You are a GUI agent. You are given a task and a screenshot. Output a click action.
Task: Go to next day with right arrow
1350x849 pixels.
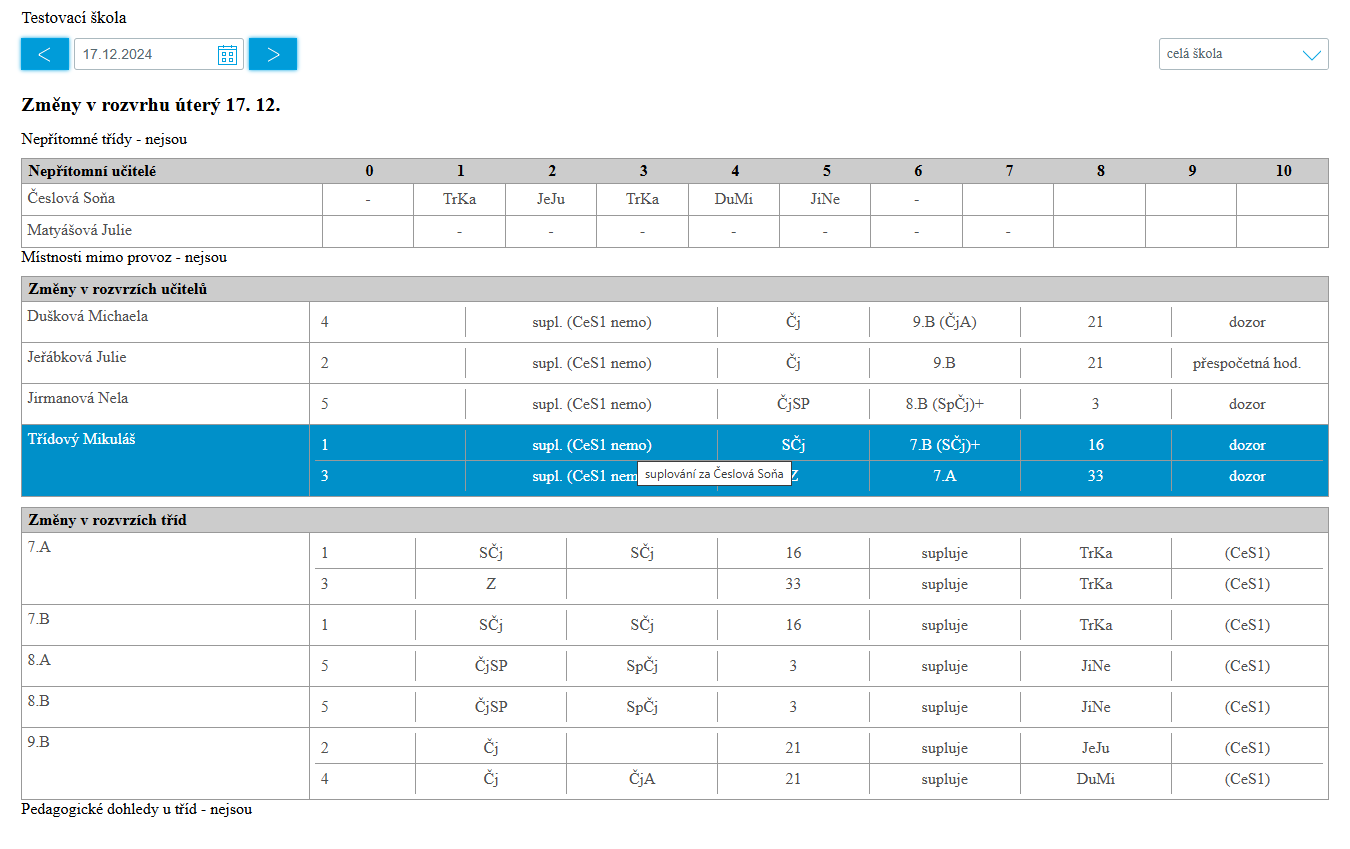click(x=273, y=54)
